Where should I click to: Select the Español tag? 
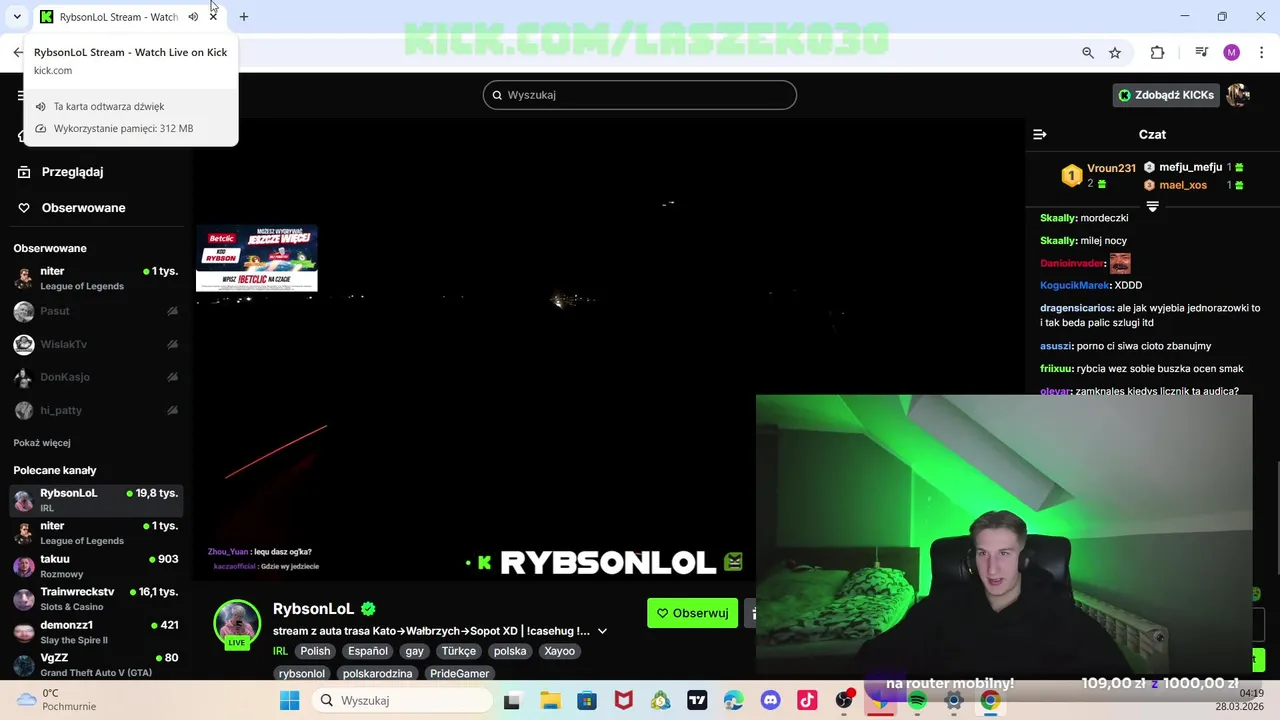(368, 651)
